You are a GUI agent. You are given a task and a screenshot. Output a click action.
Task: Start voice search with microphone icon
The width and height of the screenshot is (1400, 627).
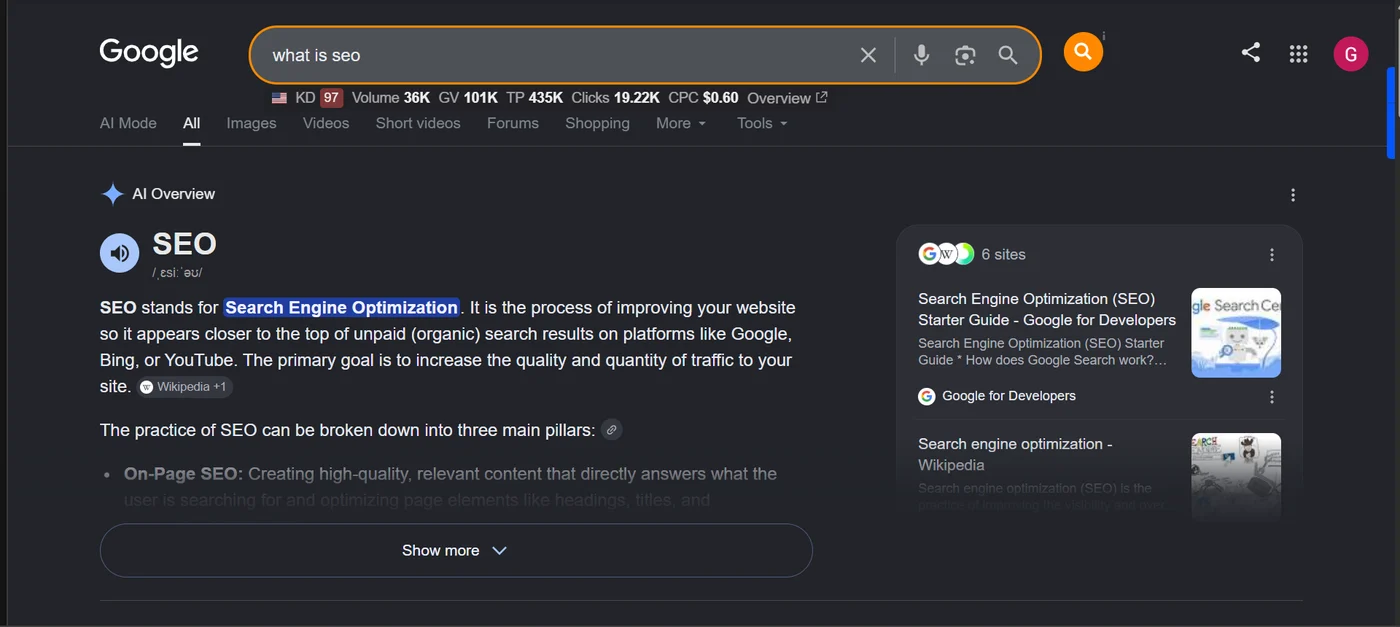[922, 55]
